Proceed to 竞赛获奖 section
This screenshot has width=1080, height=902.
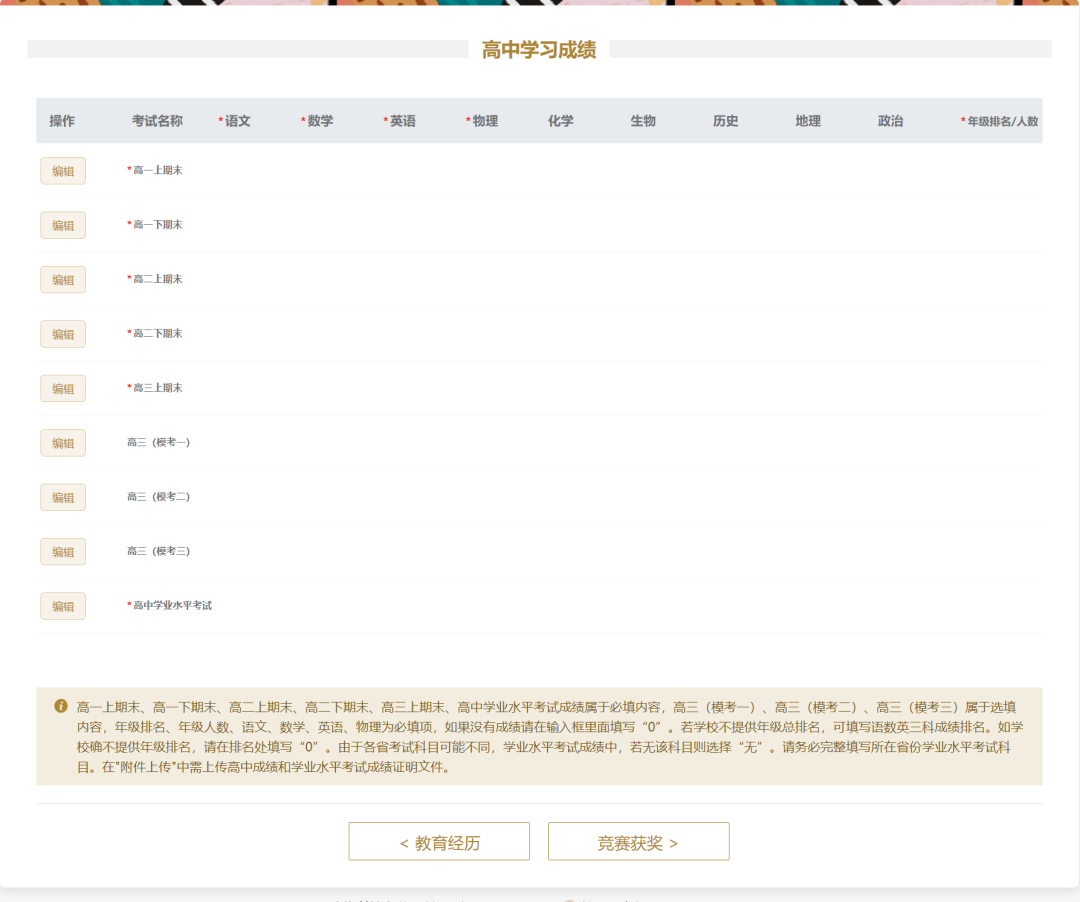638,841
